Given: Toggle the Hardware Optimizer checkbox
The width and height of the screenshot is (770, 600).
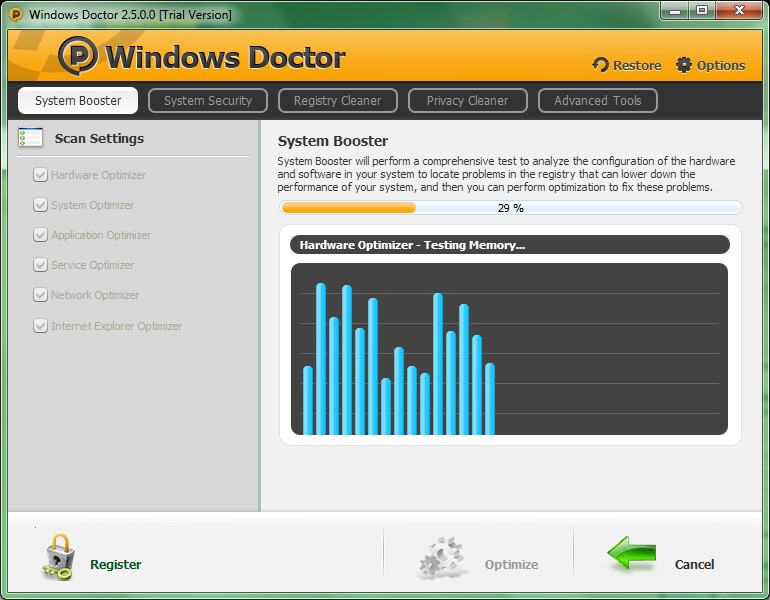Looking at the screenshot, I should pos(40,175).
